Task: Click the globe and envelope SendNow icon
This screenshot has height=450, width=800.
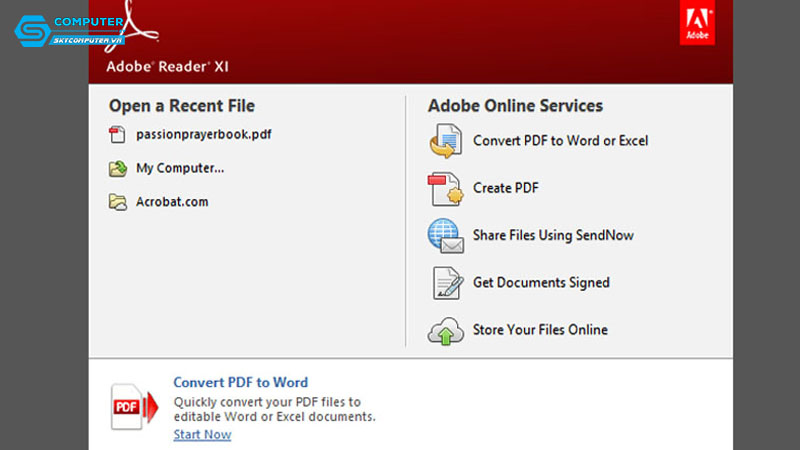Action: tap(445, 236)
